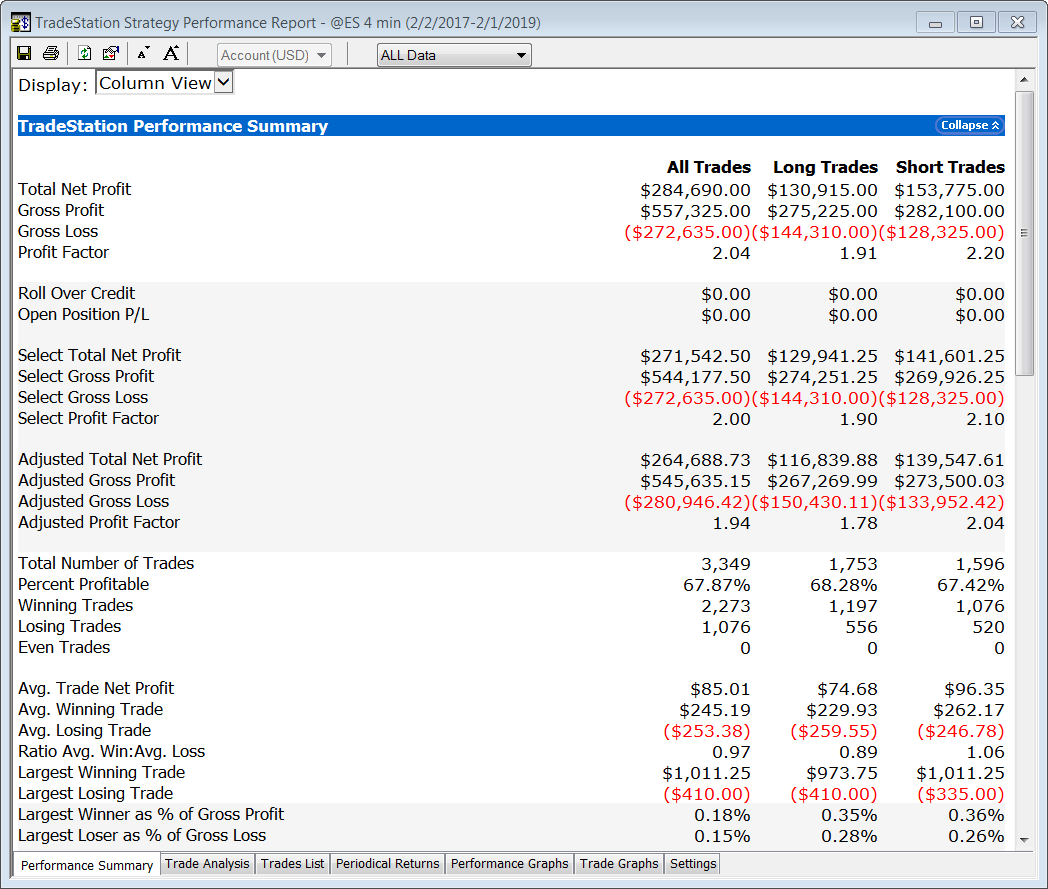
Task: Click the TradeStation app icon in title bar
Action: coord(21,23)
